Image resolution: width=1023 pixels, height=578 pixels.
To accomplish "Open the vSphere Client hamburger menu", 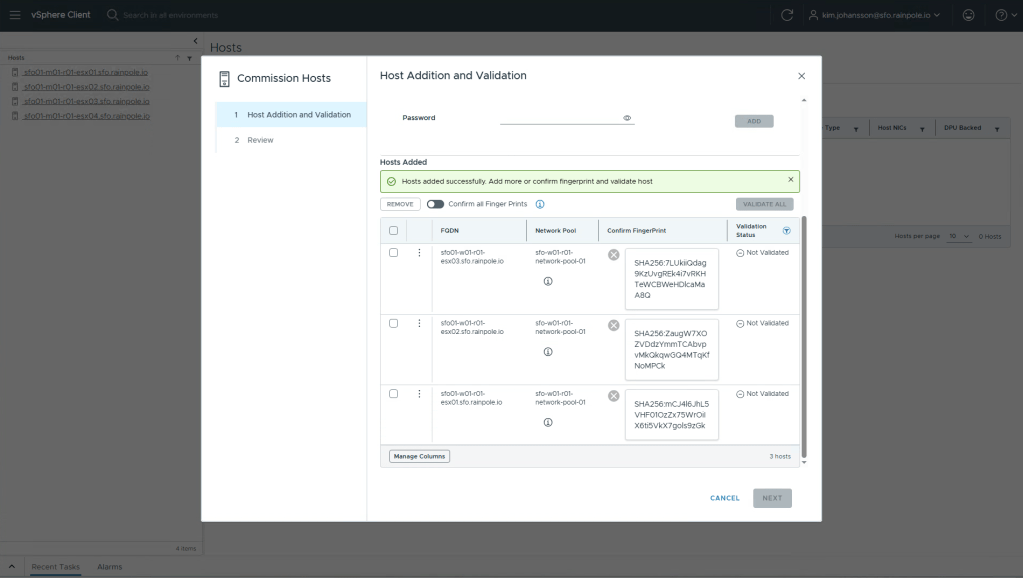I will 14,14.
